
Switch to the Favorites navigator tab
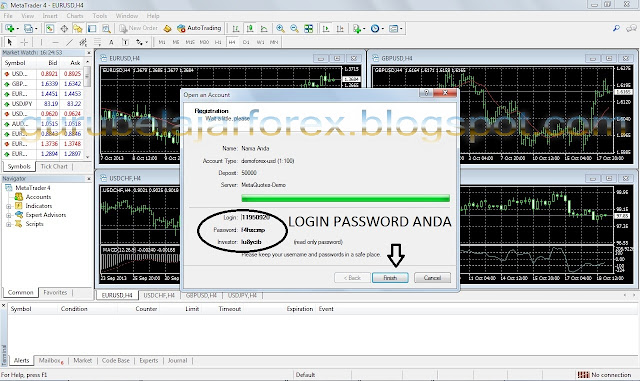55,292
